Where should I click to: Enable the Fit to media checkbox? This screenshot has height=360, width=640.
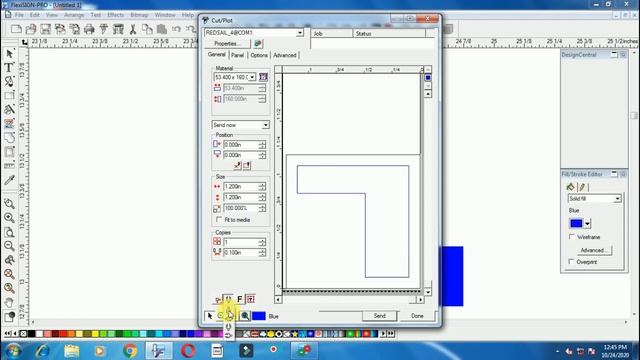click(219, 220)
